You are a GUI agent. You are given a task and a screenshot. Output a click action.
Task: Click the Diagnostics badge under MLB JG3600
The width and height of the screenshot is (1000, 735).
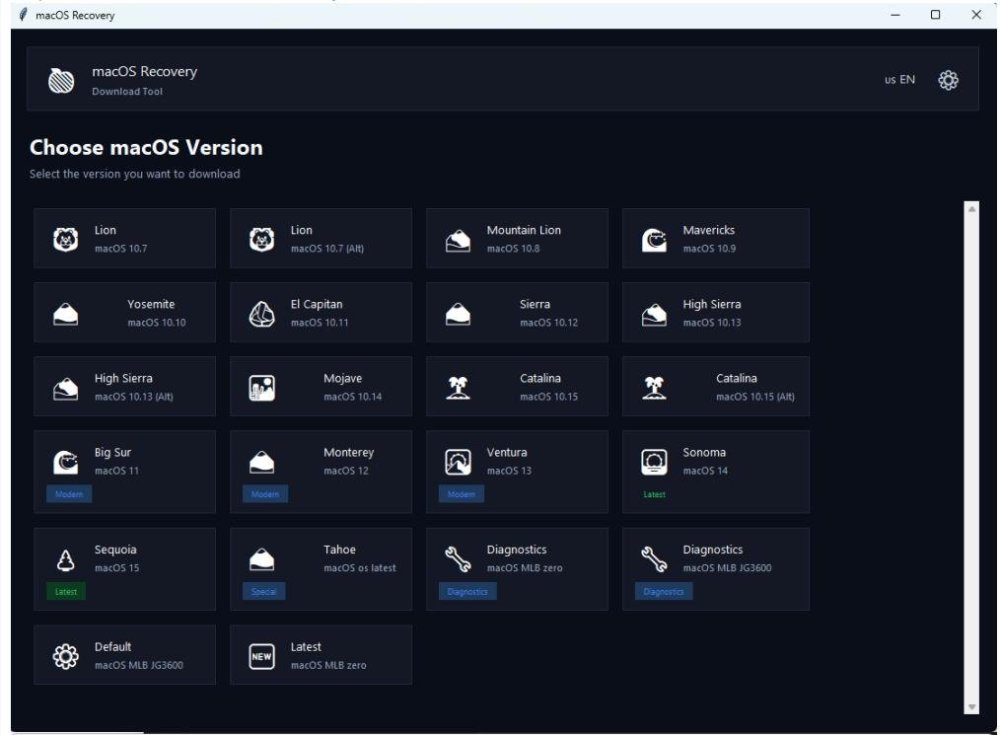(x=664, y=591)
